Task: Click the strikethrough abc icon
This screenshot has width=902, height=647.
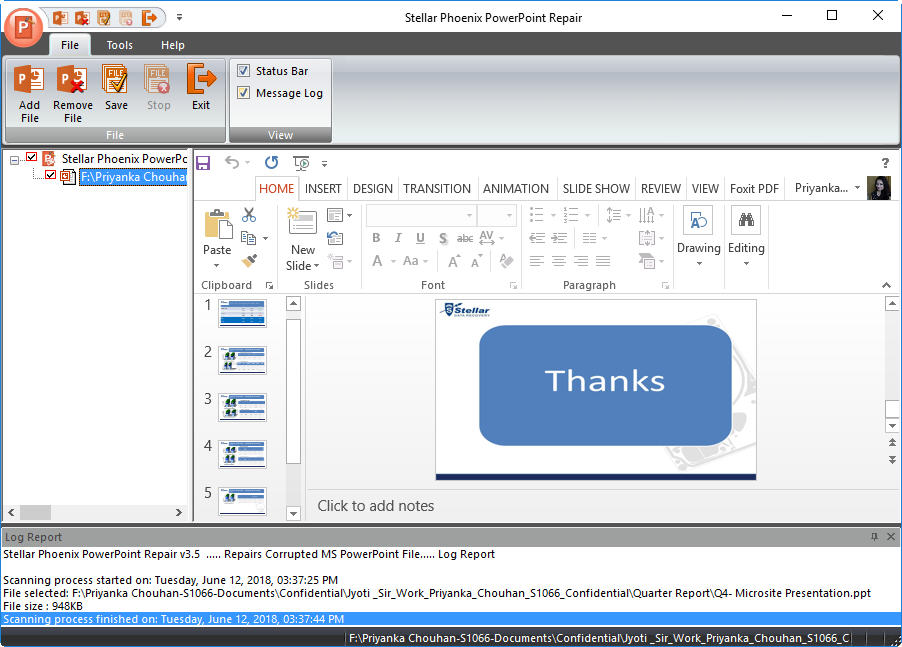Action: click(465, 238)
